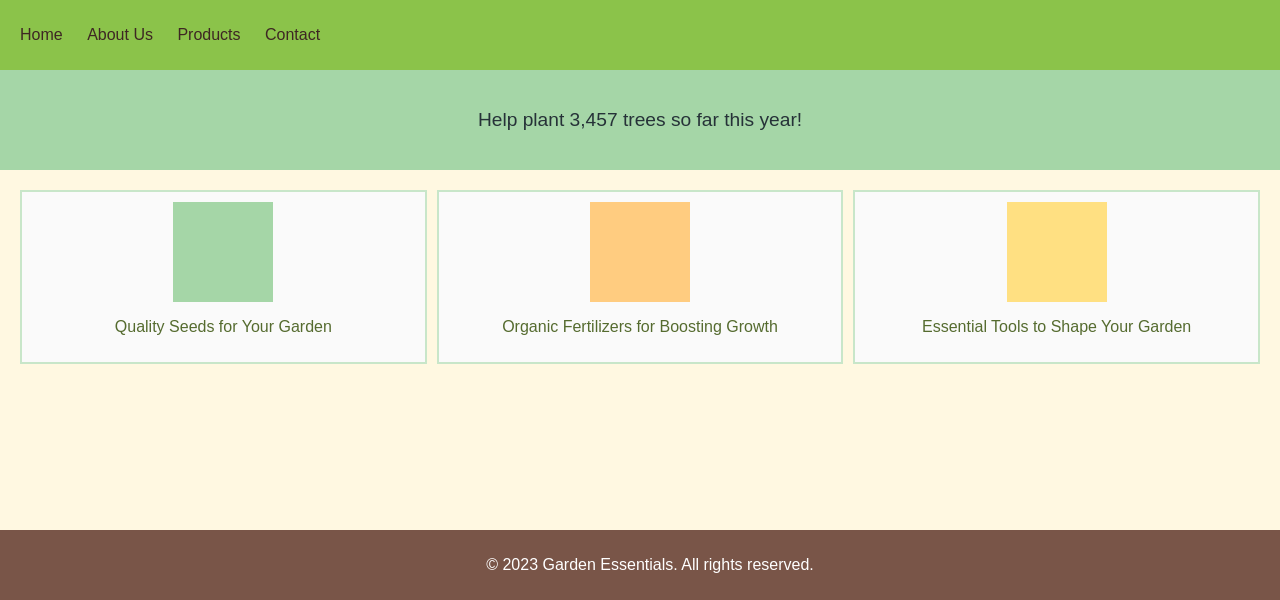Open the Quality Seeds for Your Garden link

pos(223,327)
